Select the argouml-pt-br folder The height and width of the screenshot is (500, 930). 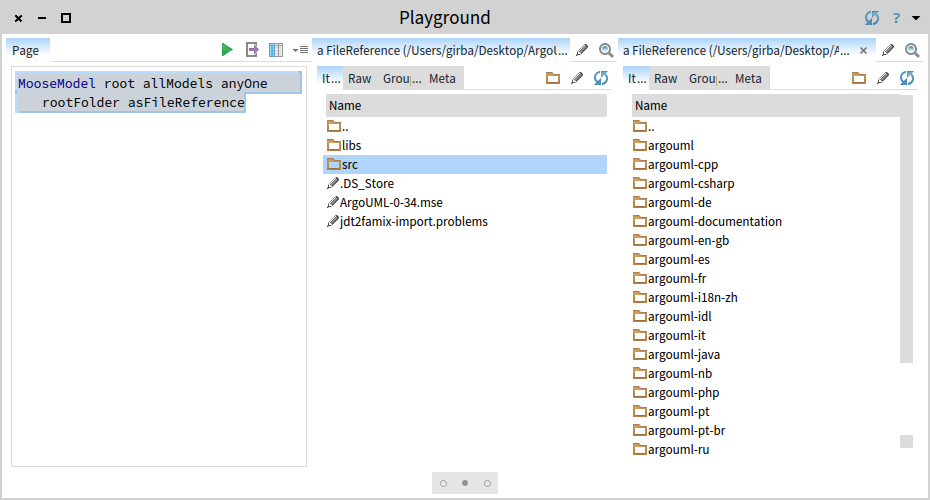[x=765, y=430]
